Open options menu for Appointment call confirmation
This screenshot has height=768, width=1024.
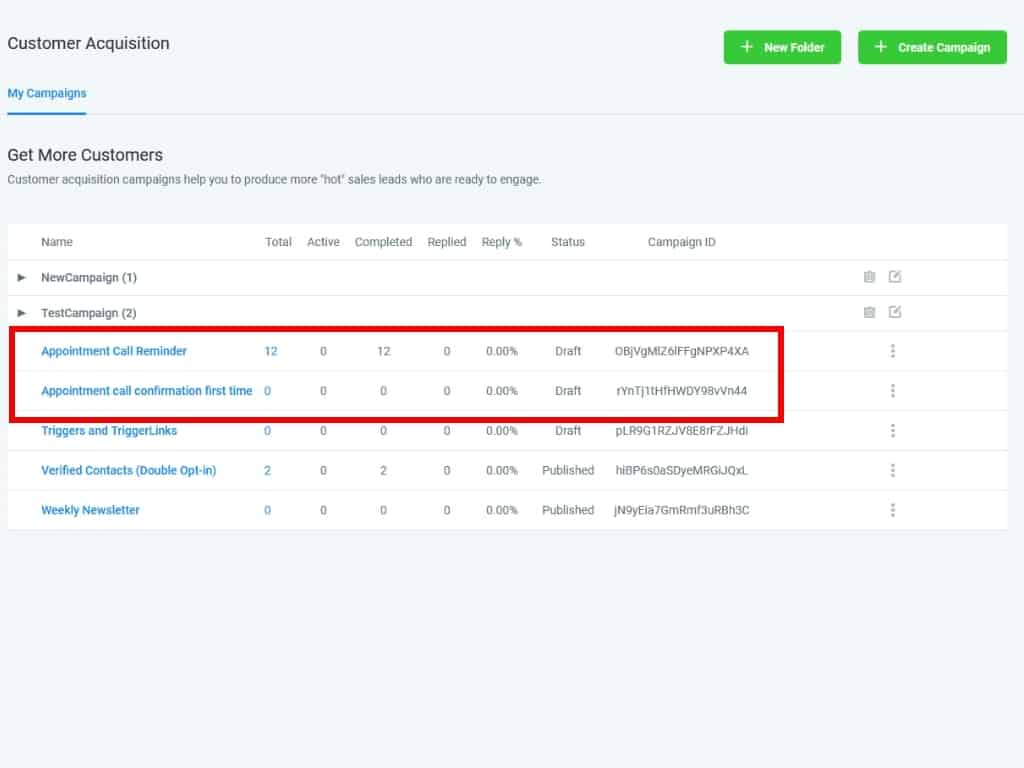(892, 391)
